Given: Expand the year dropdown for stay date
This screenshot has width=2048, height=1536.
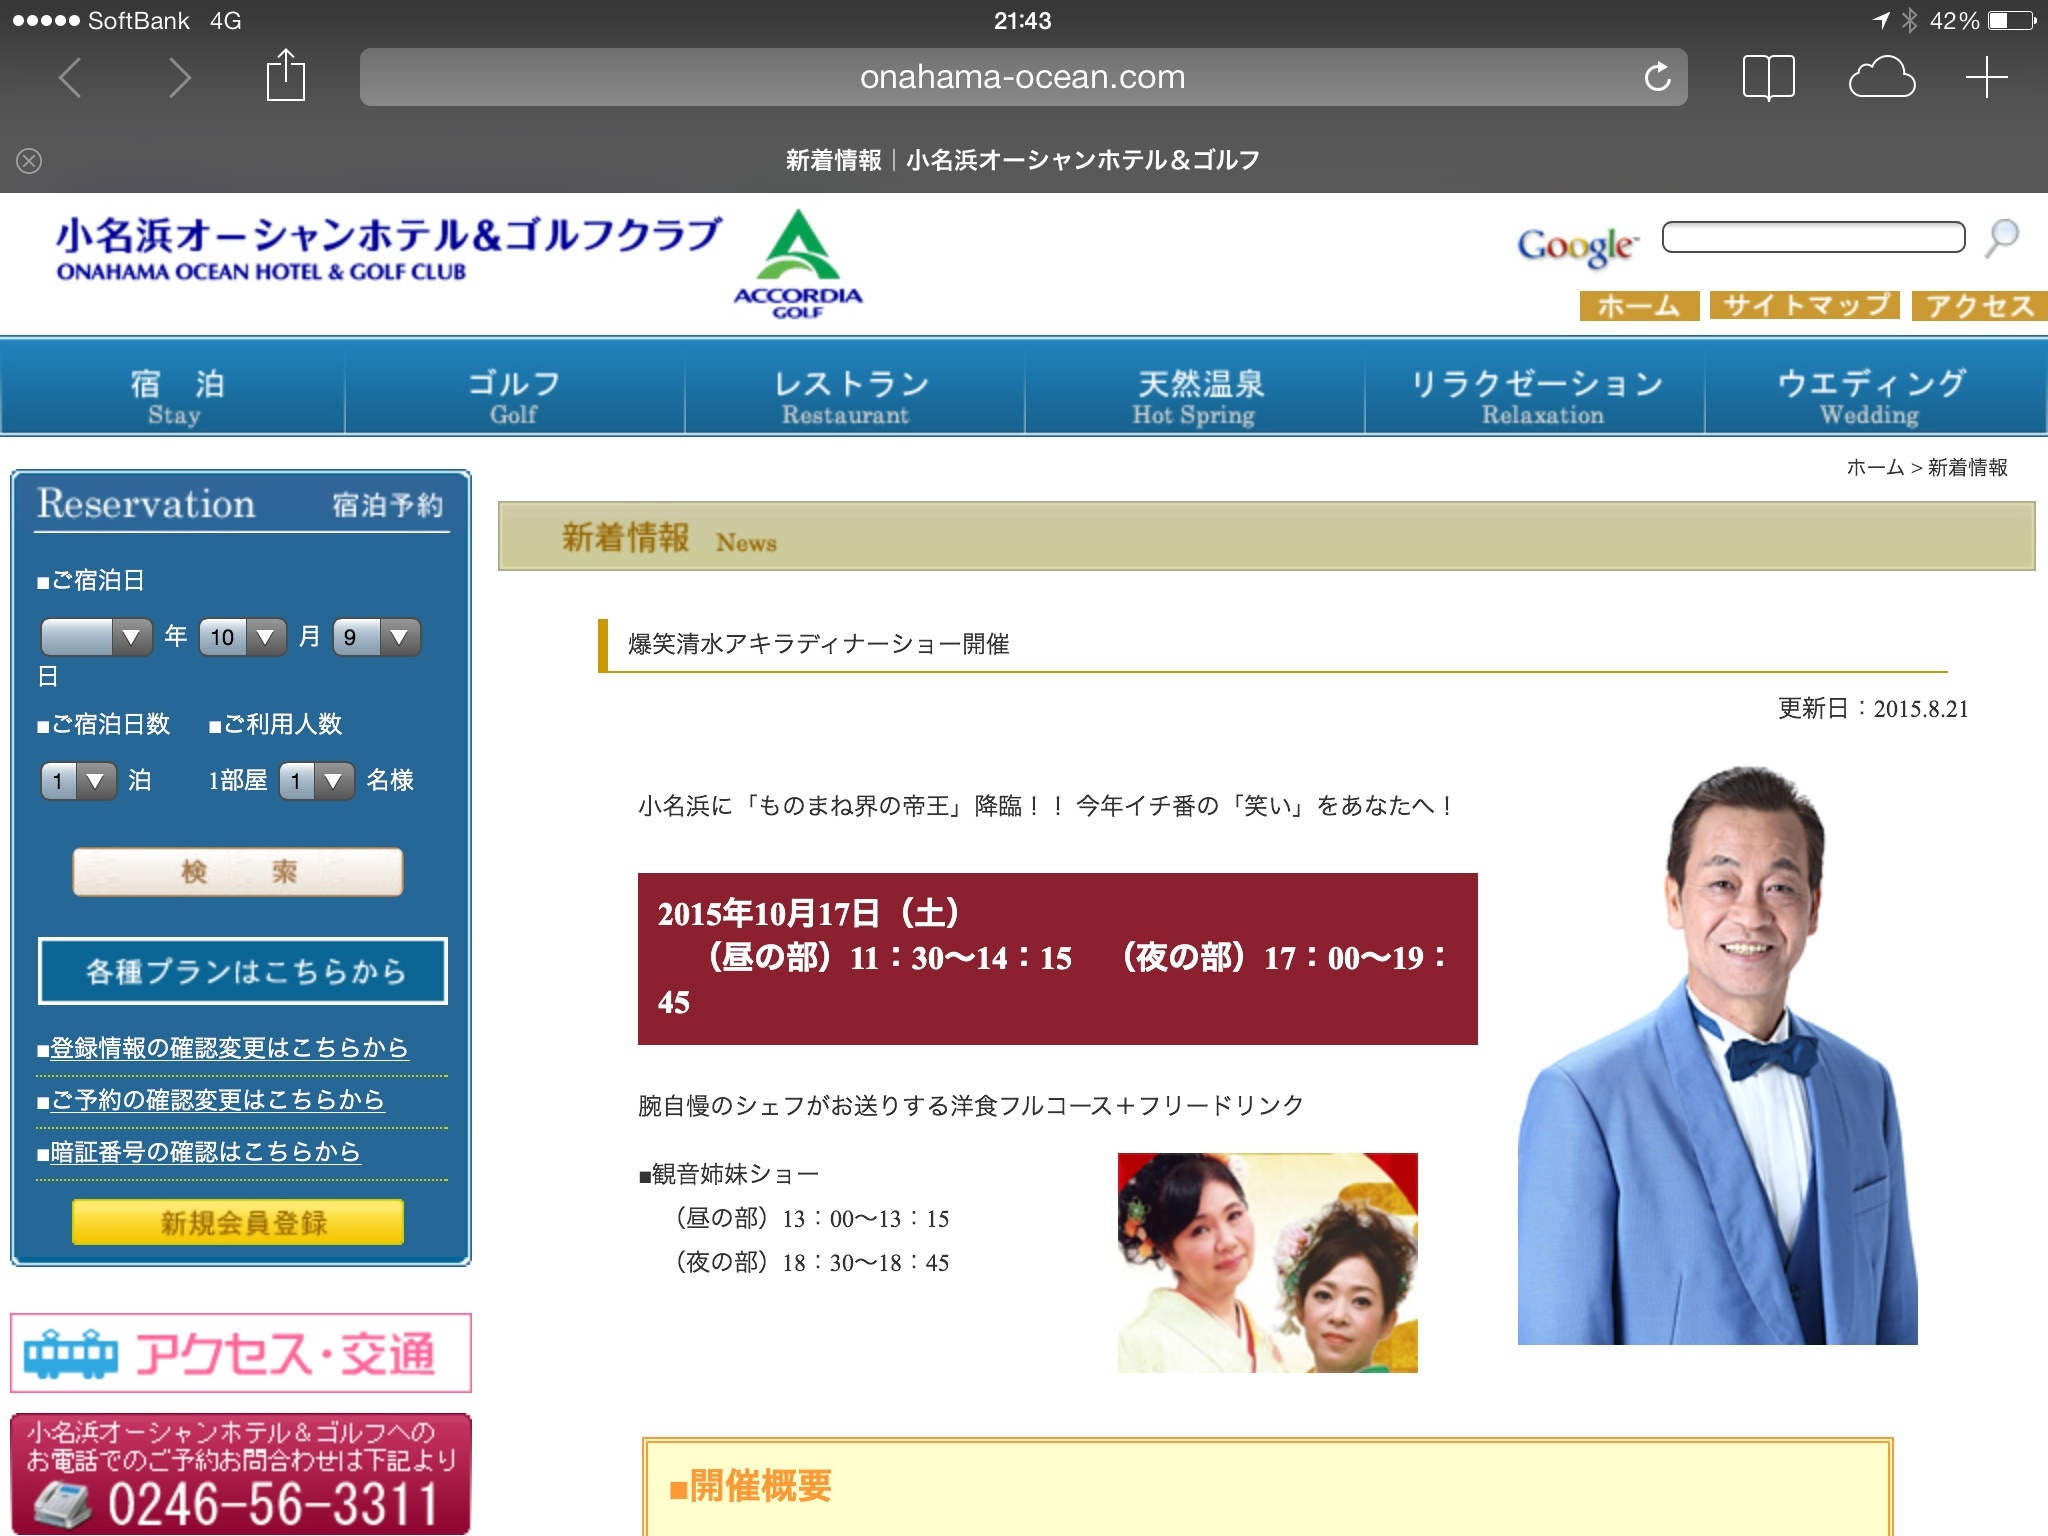Looking at the screenshot, I should pos(96,637).
